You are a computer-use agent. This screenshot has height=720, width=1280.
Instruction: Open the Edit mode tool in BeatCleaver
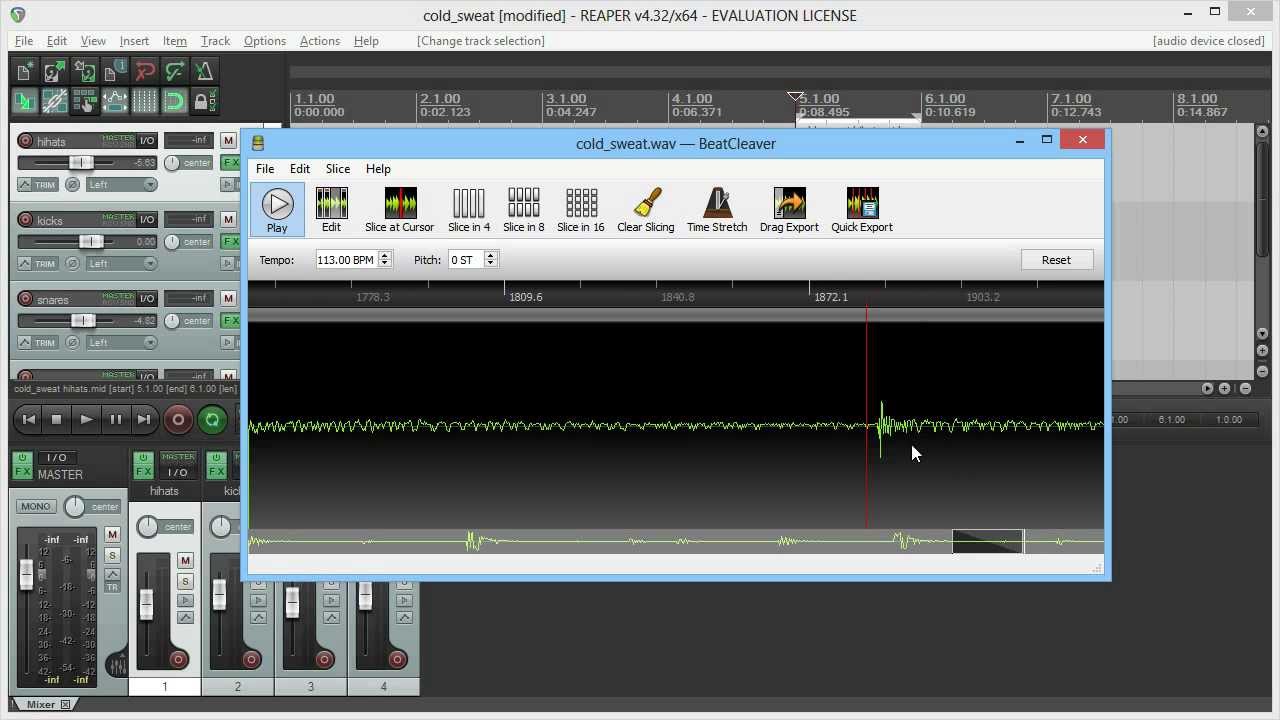click(331, 209)
